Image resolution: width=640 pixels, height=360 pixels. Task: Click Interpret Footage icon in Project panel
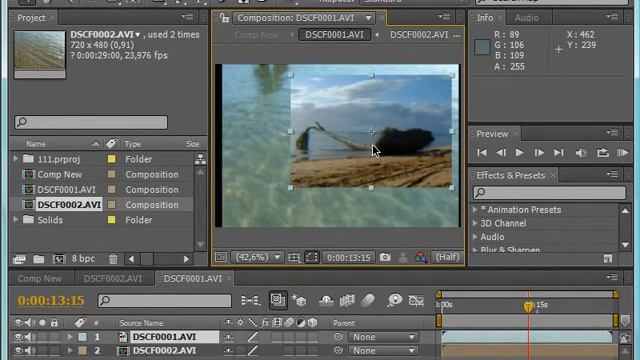click(19, 259)
